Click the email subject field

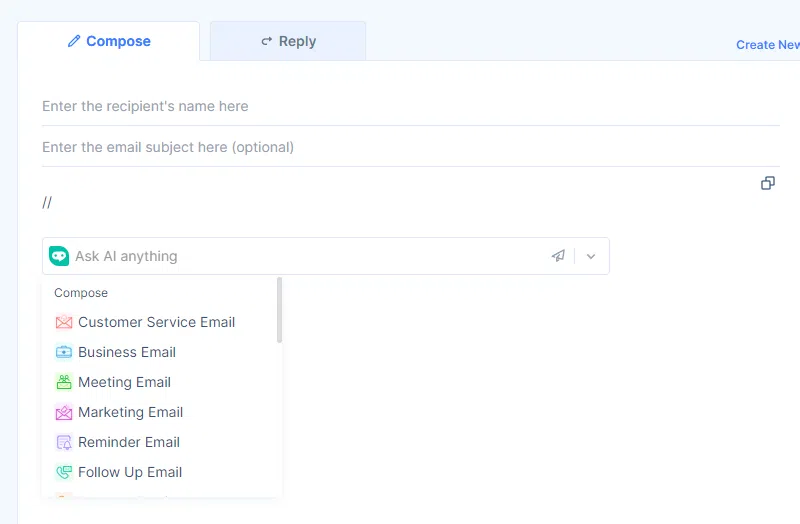[x=410, y=147]
